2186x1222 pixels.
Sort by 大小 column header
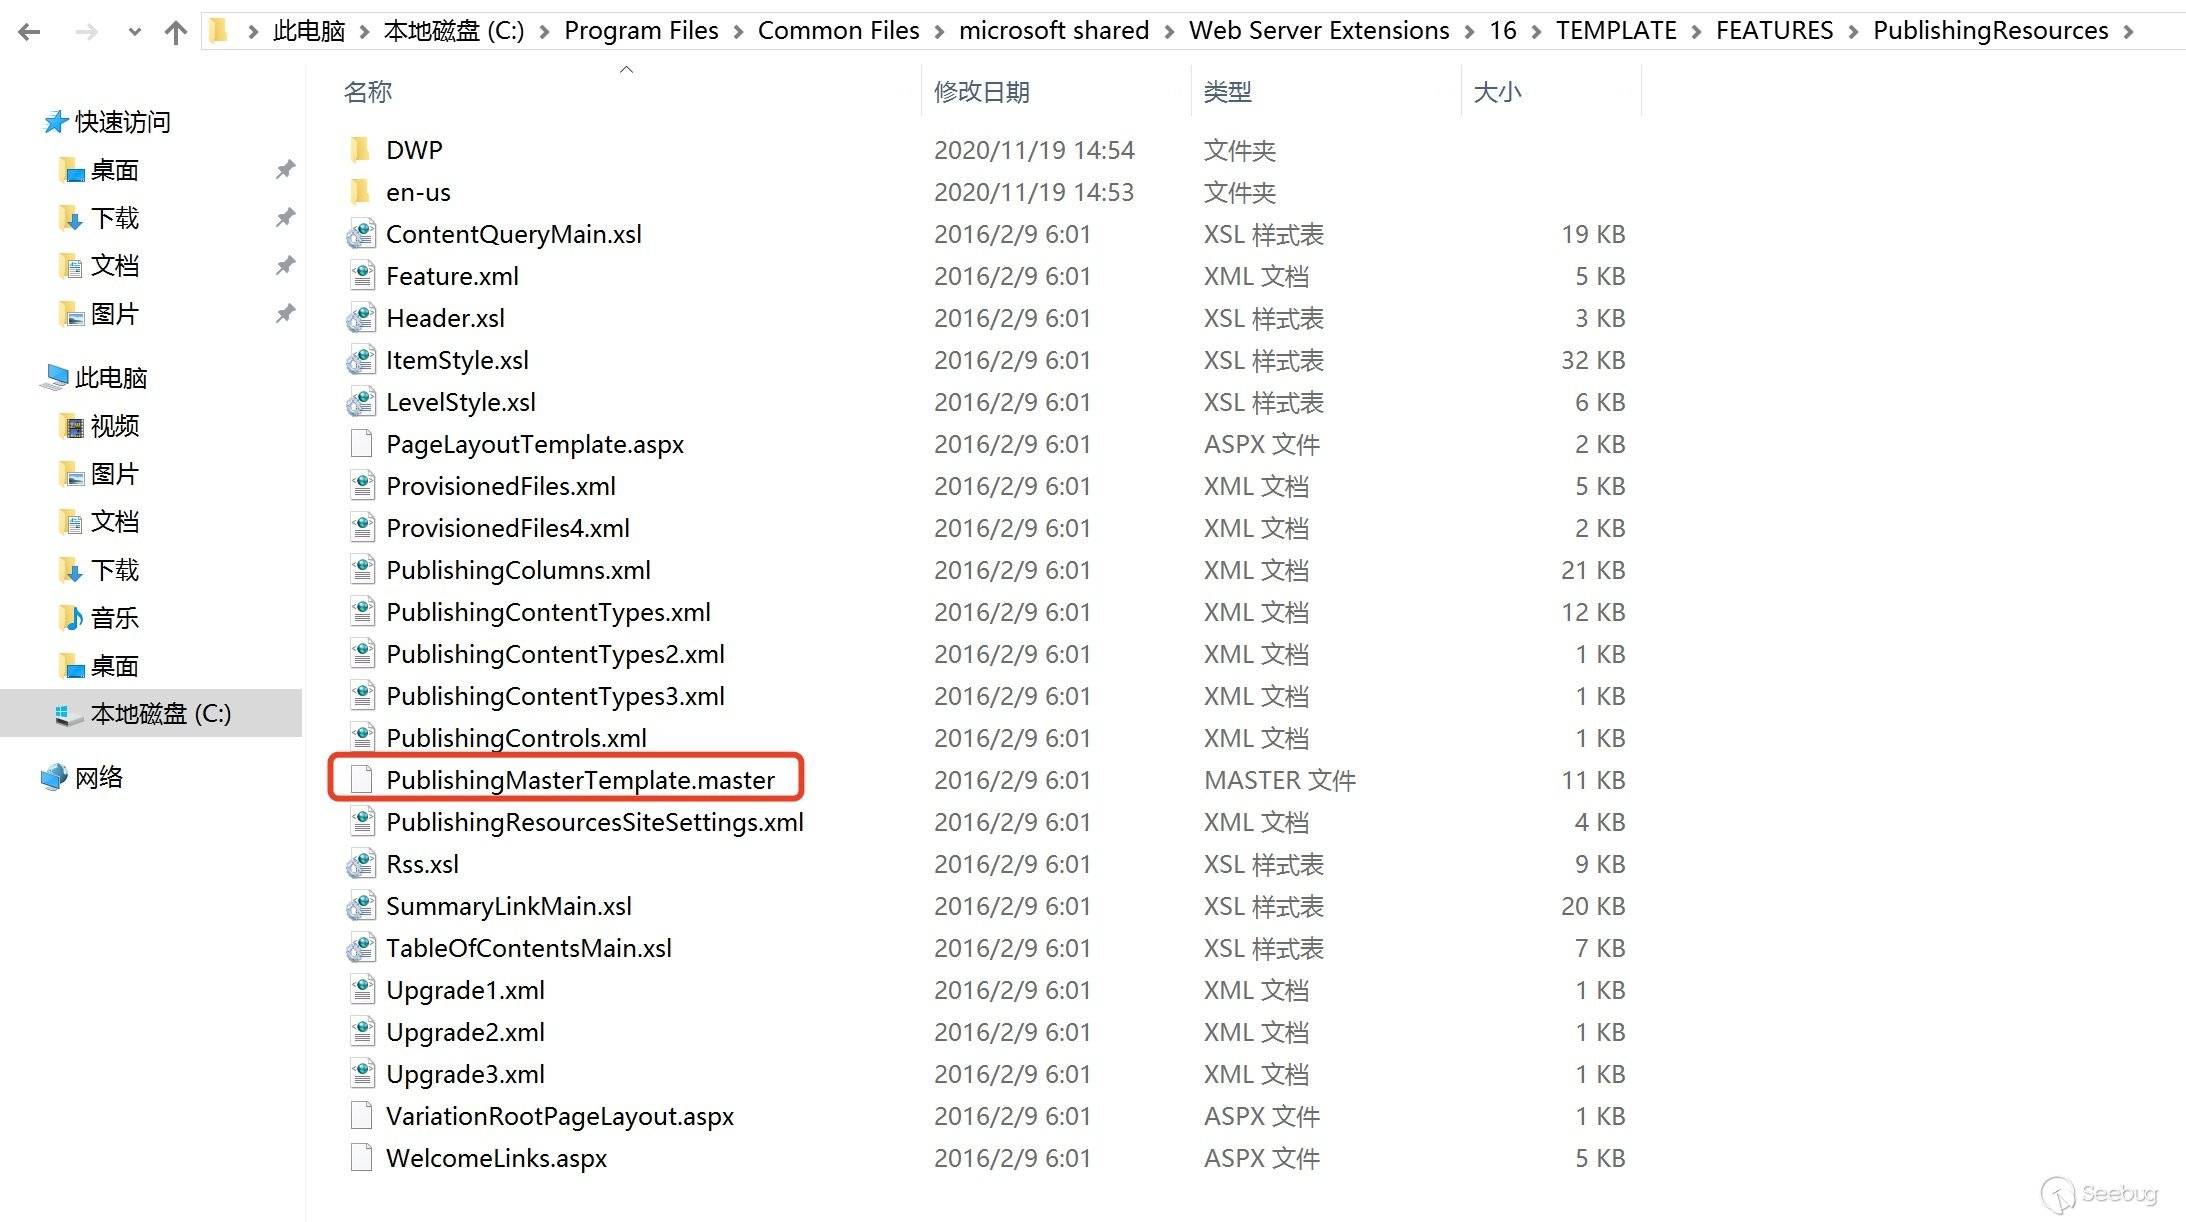(1497, 92)
